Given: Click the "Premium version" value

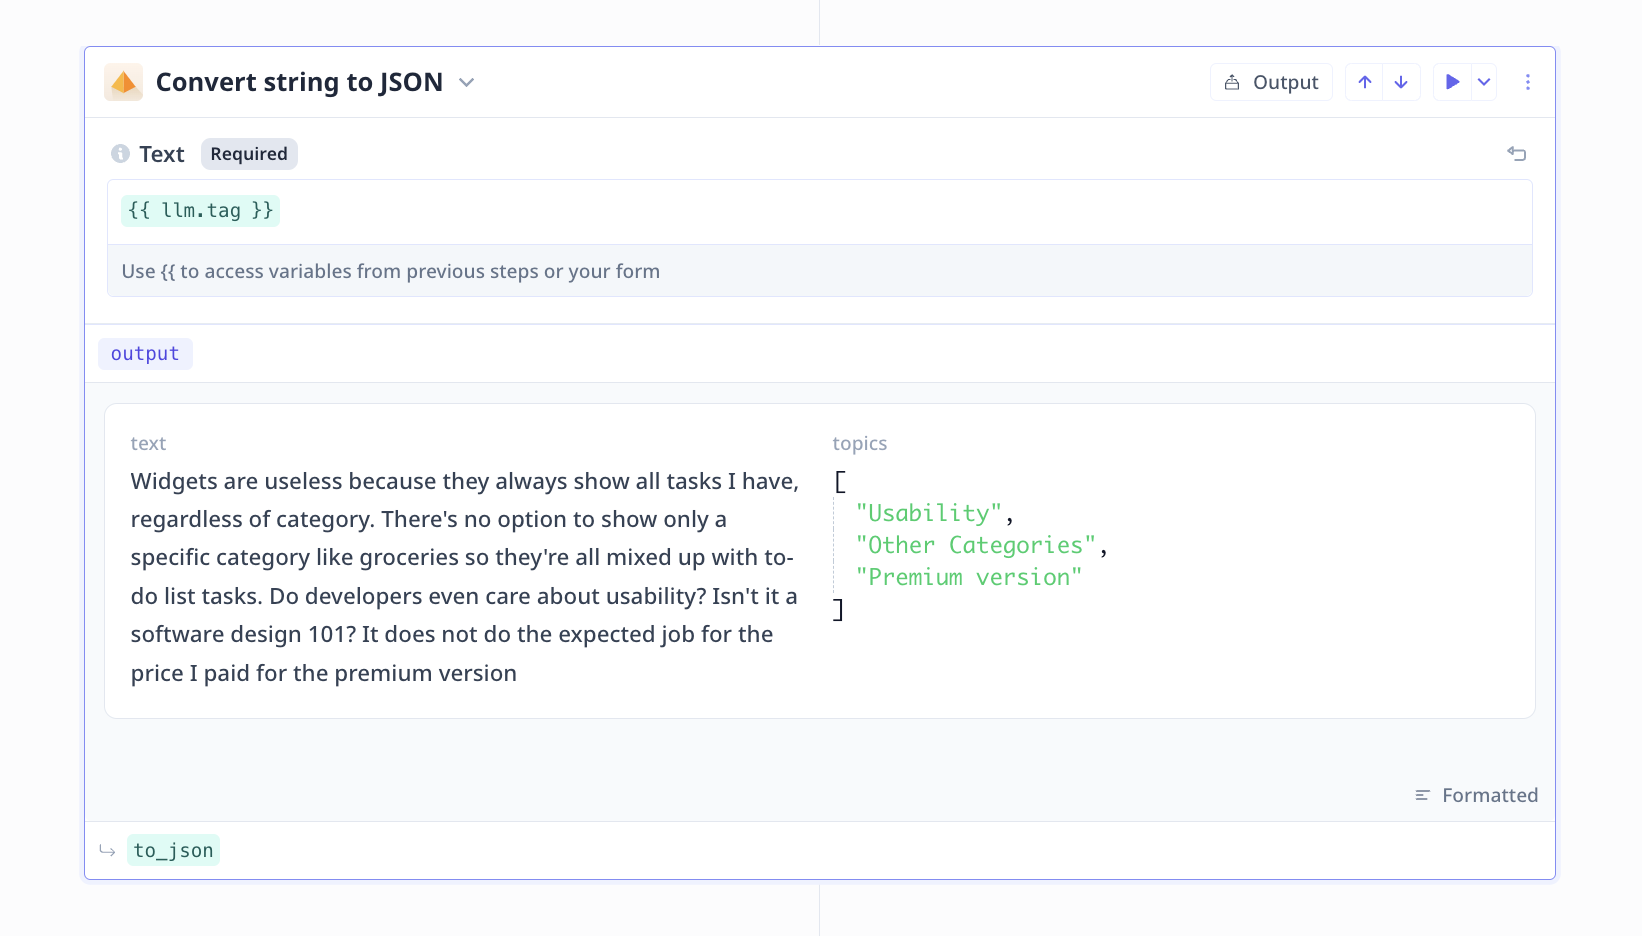Looking at the screenshot, I should click(969, 577).
